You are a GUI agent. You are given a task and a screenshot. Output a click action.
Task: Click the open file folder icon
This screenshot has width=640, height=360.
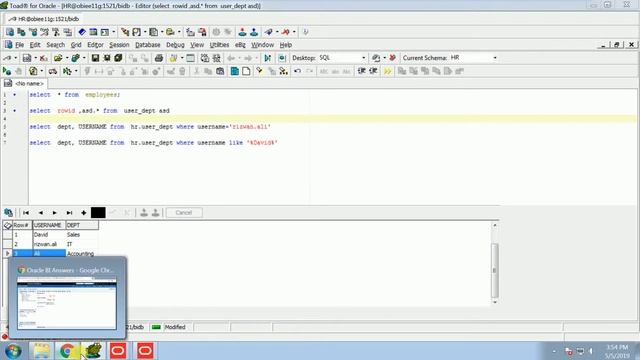click(x=58, y=58)
